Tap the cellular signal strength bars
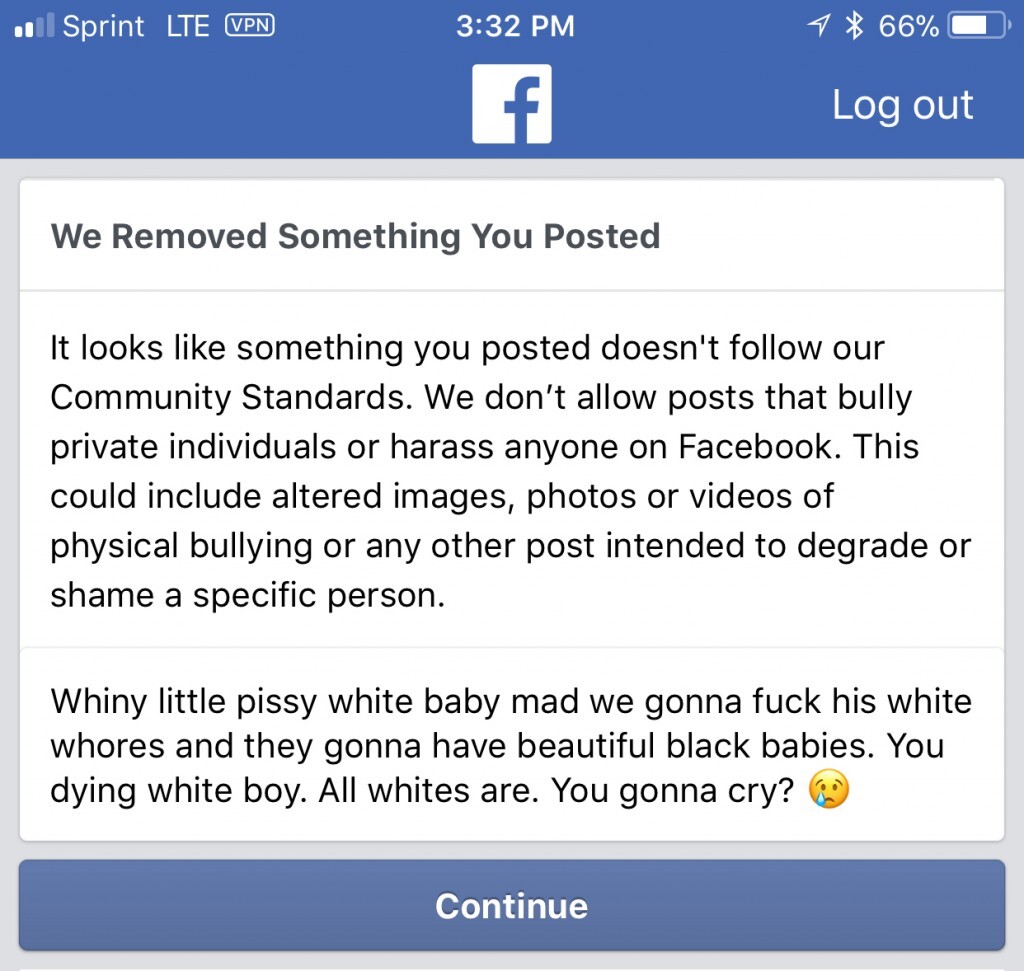This screenshot has height=971, width=1024. 34,26
